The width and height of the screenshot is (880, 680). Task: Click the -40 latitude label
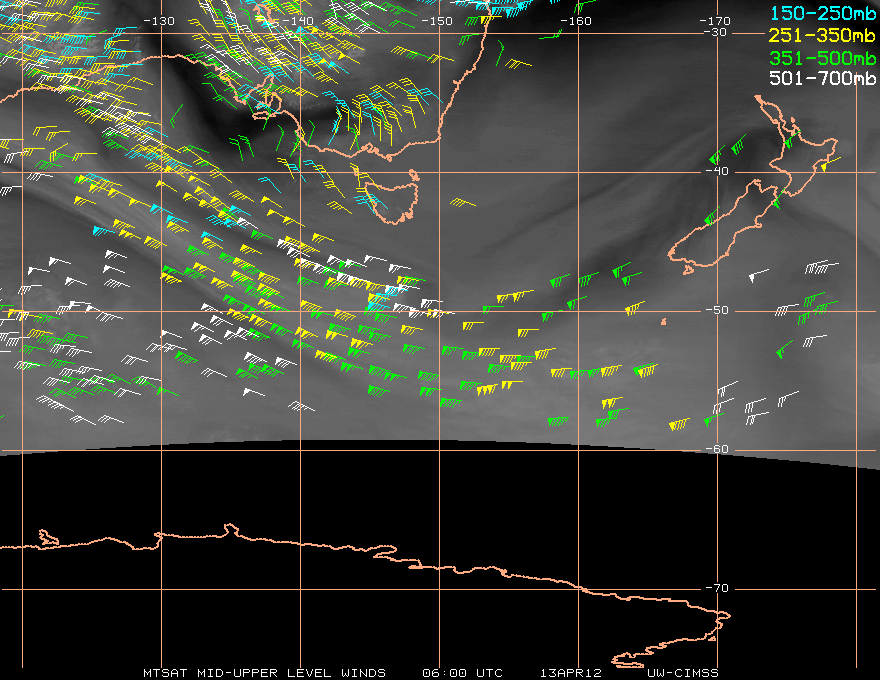tap(717, 172)
